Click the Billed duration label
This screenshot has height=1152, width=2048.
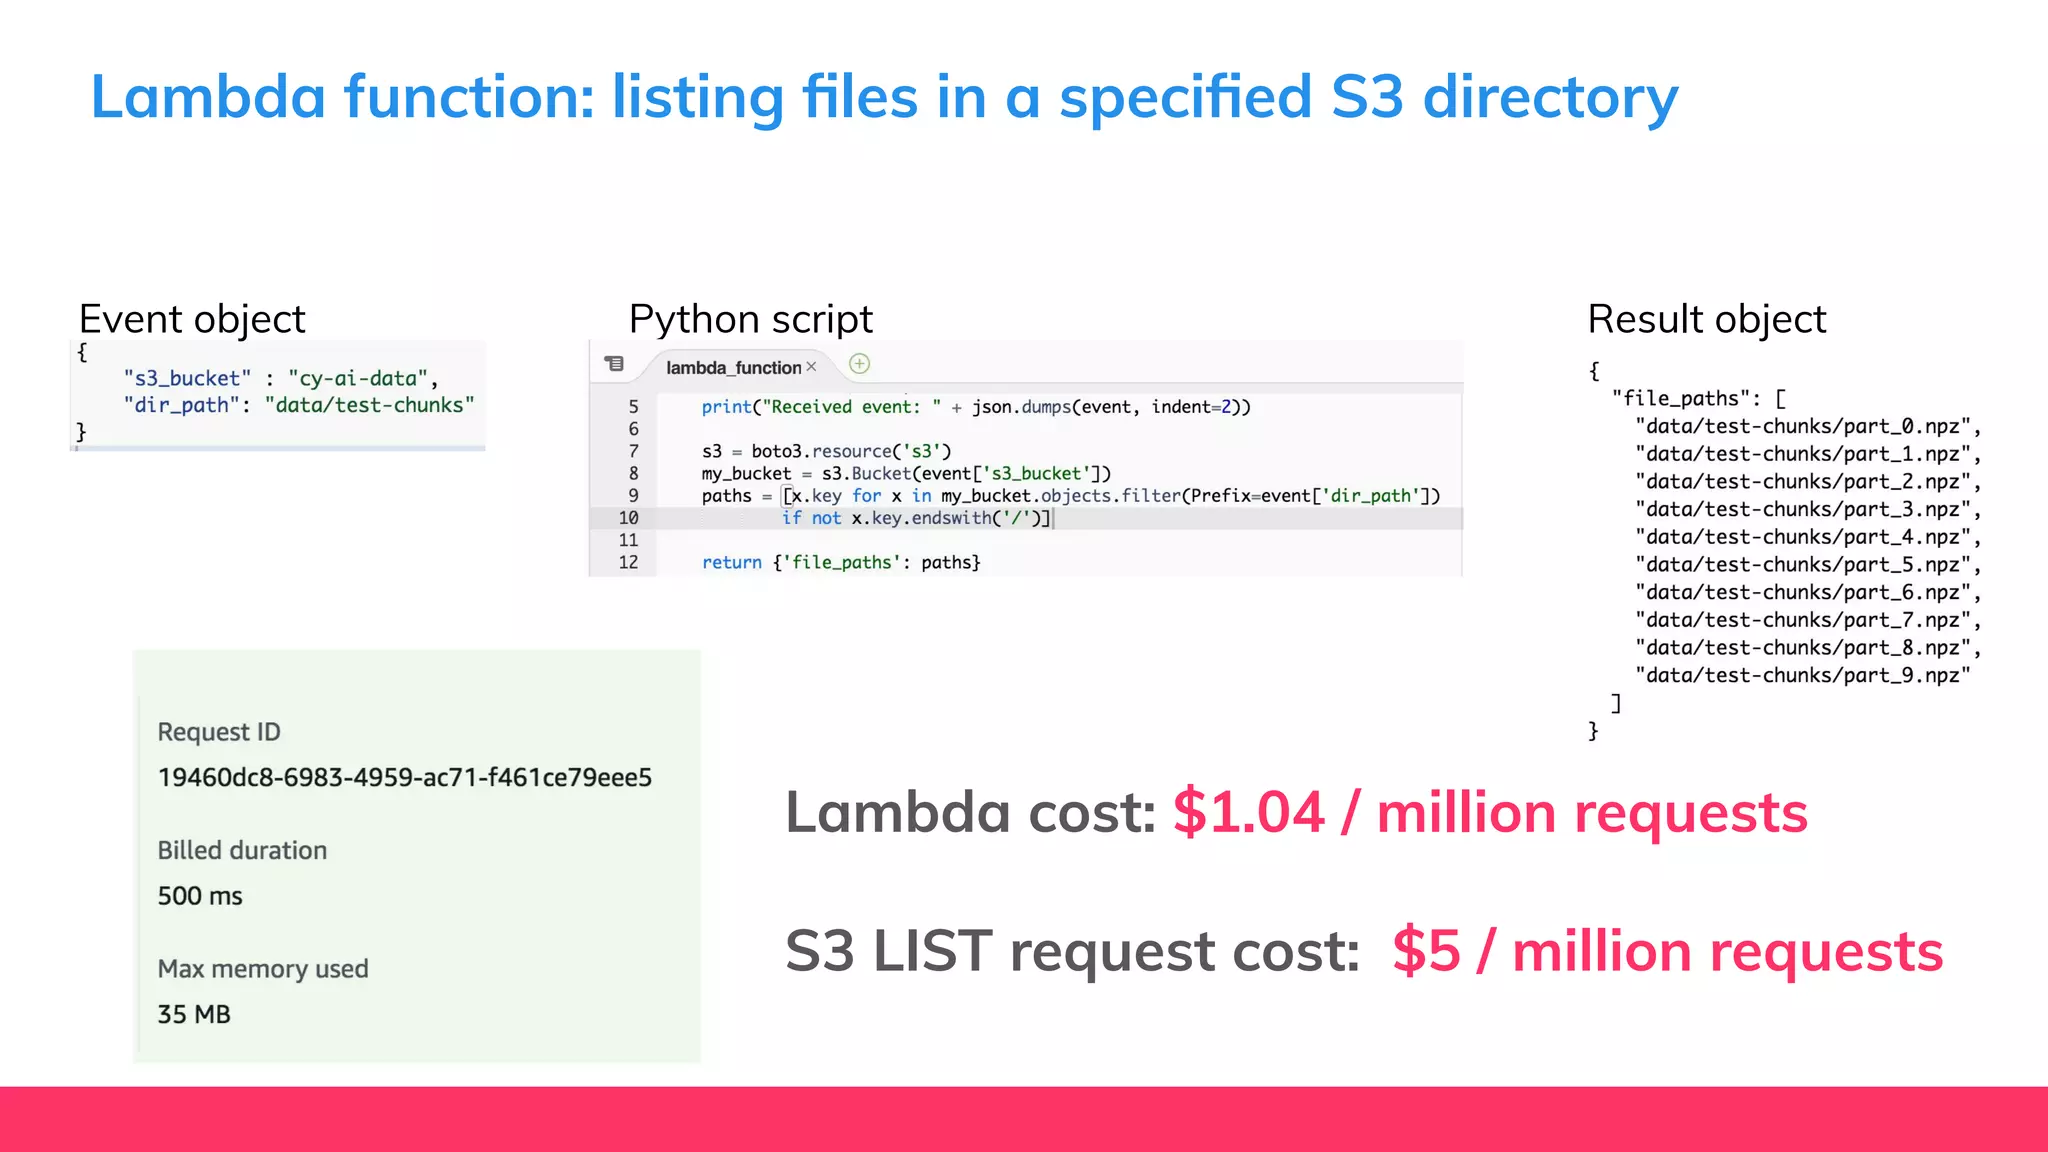tap(242, 850)
